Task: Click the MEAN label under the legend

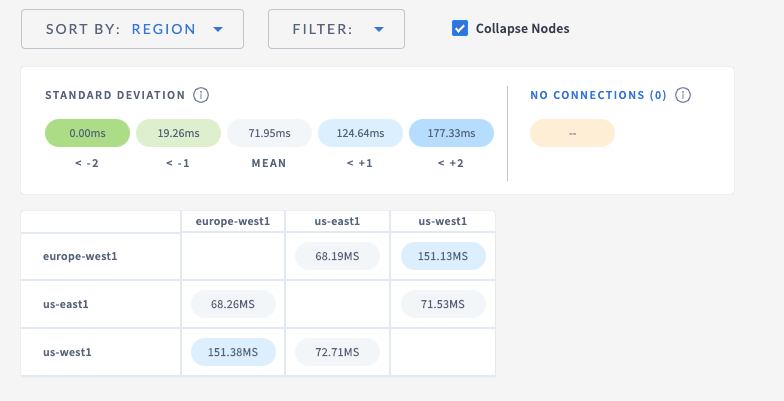Action: pyautogui.click(x=269, y=163)
